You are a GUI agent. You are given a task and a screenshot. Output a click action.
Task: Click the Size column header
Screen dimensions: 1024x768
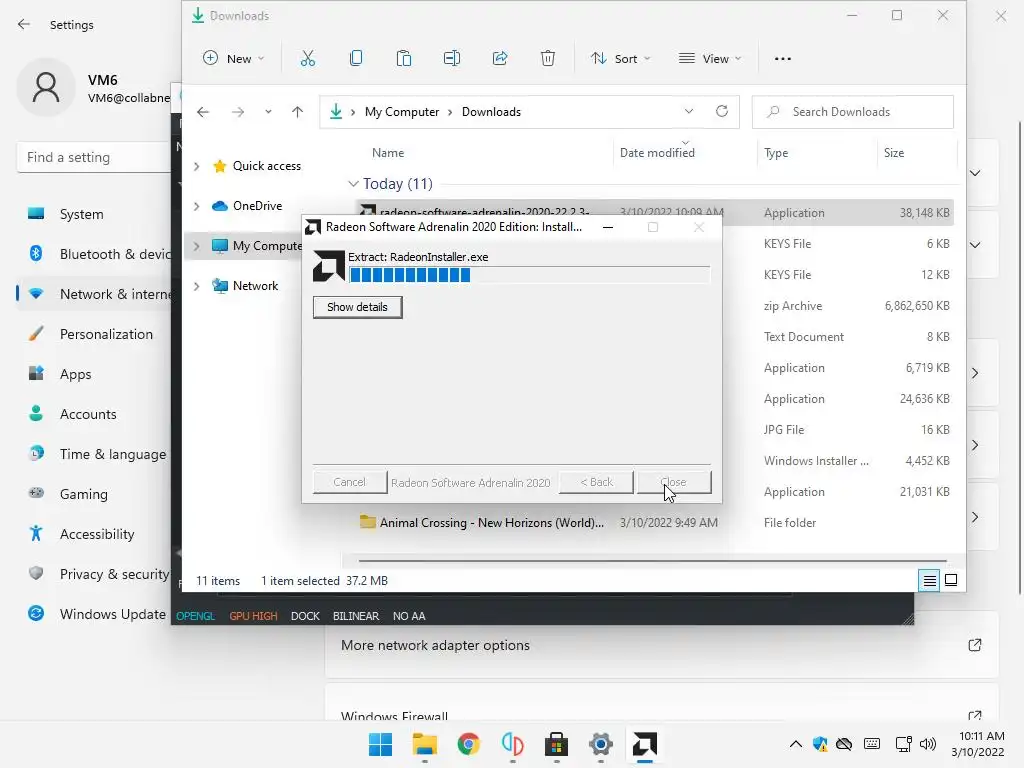click(893, 153)
